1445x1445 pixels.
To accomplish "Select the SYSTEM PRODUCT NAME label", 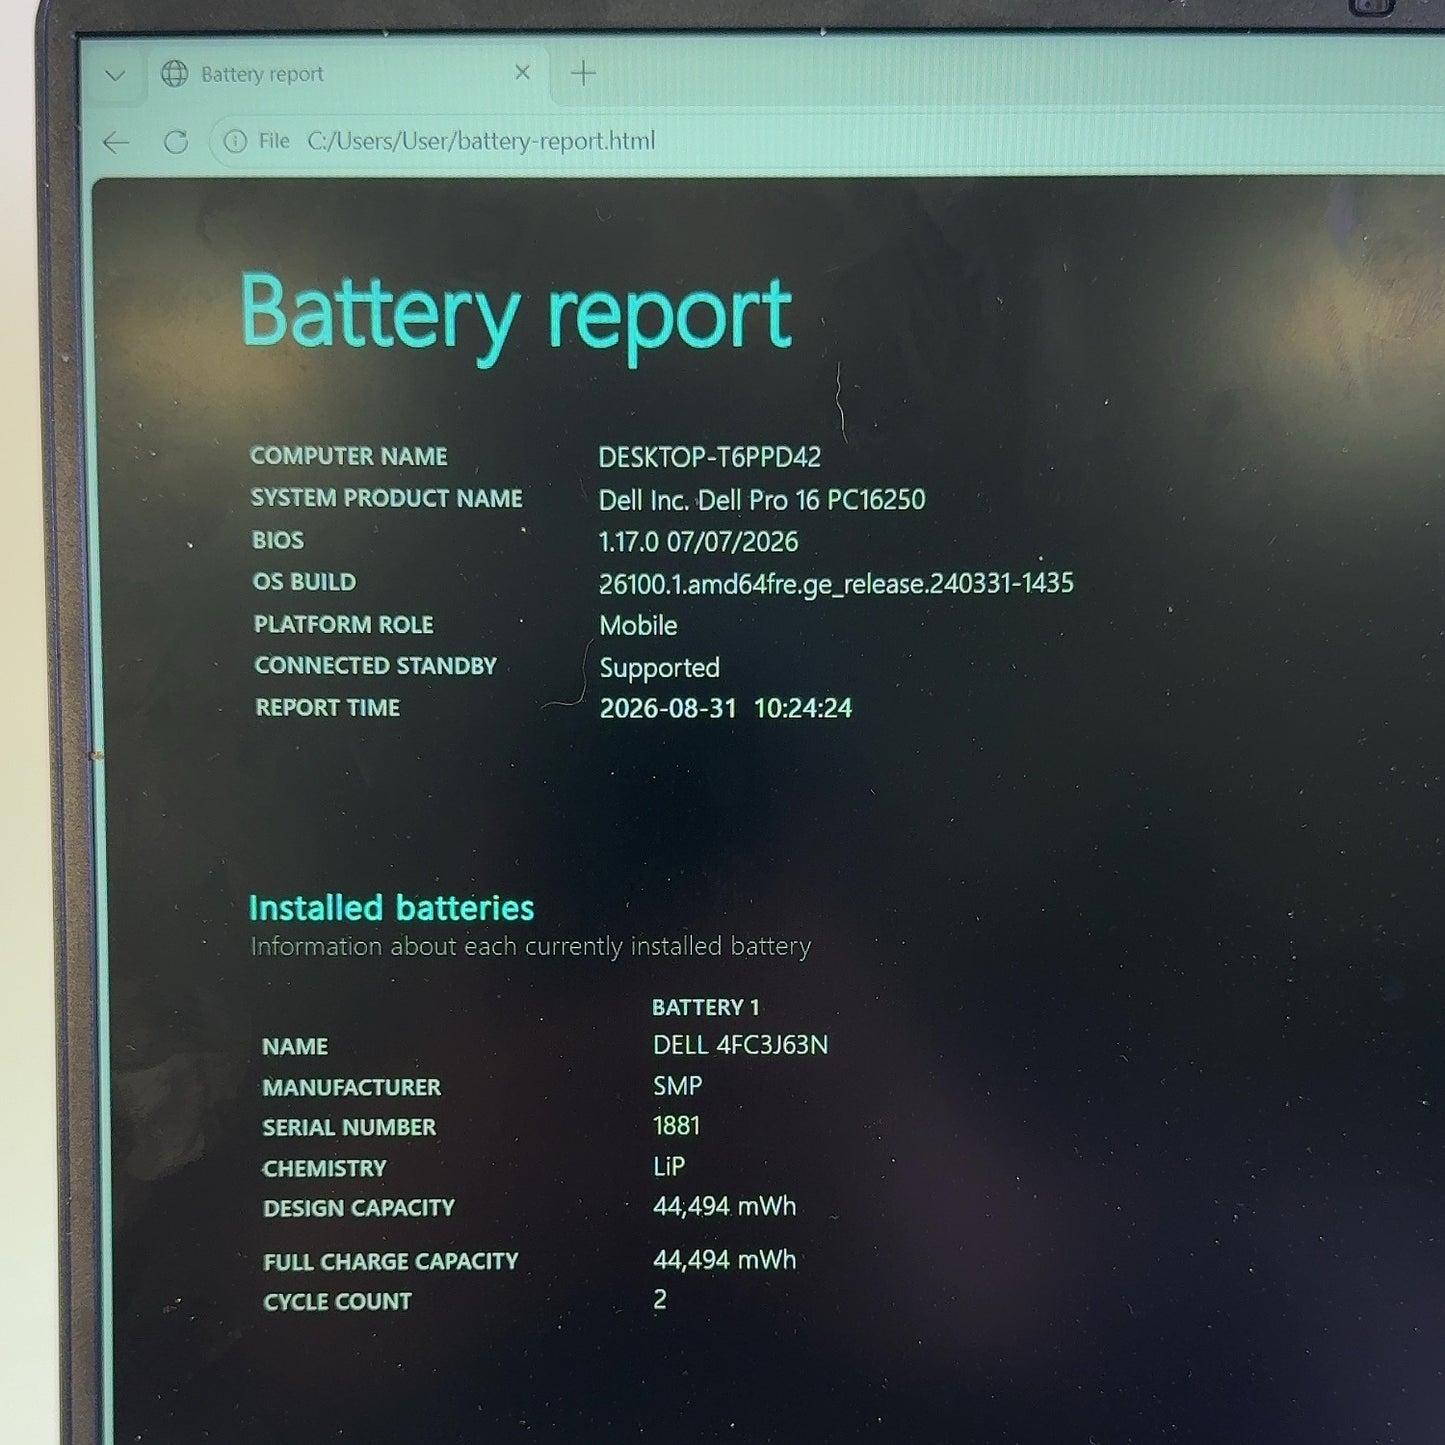I will [387, 498].
